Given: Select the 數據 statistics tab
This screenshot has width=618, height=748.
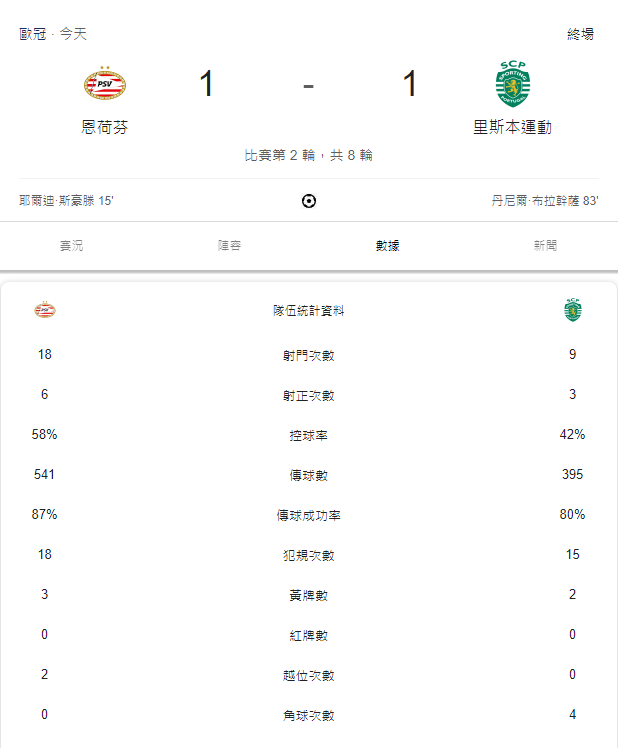Looking at the screenshot, I should (x=388, y=246).
